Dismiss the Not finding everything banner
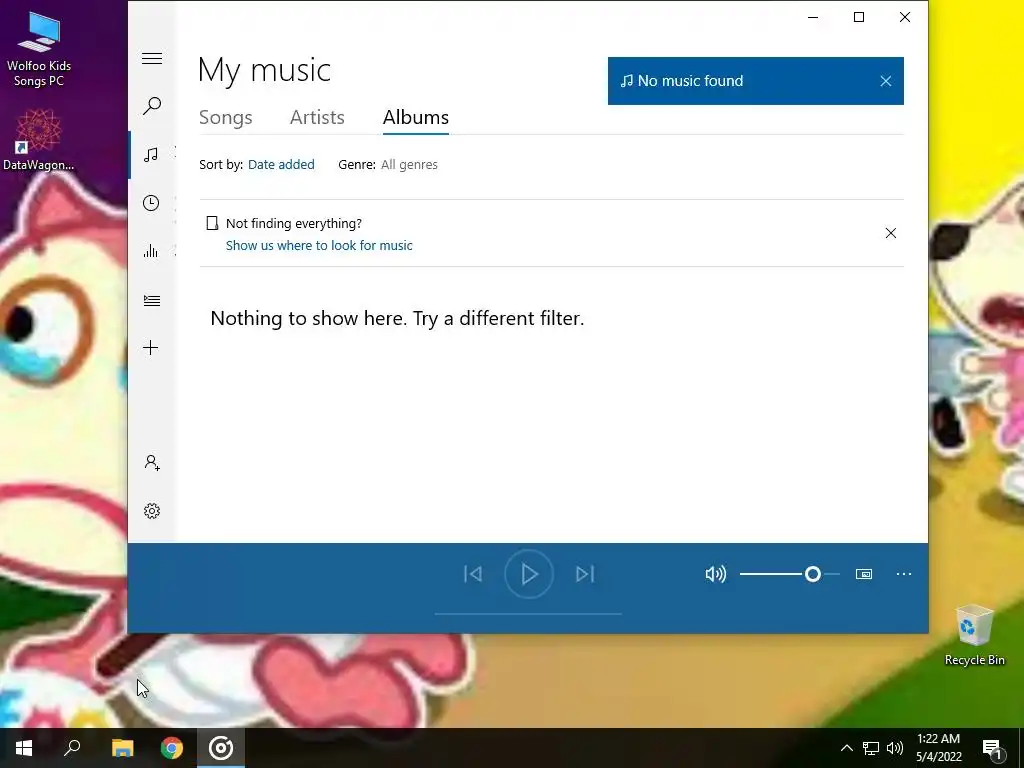Image resolution: width=1024 pixels, height=768 pixels. (891, 233)
